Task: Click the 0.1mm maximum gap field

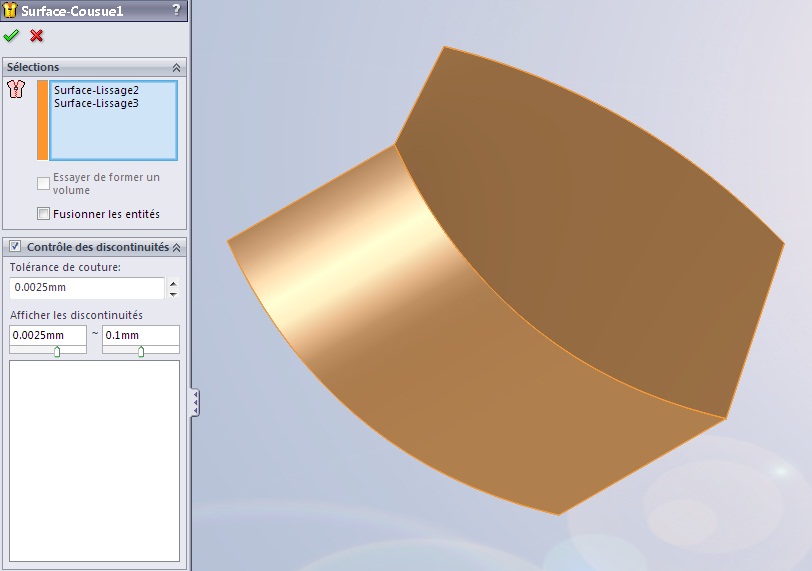Action: coord(140,335)
